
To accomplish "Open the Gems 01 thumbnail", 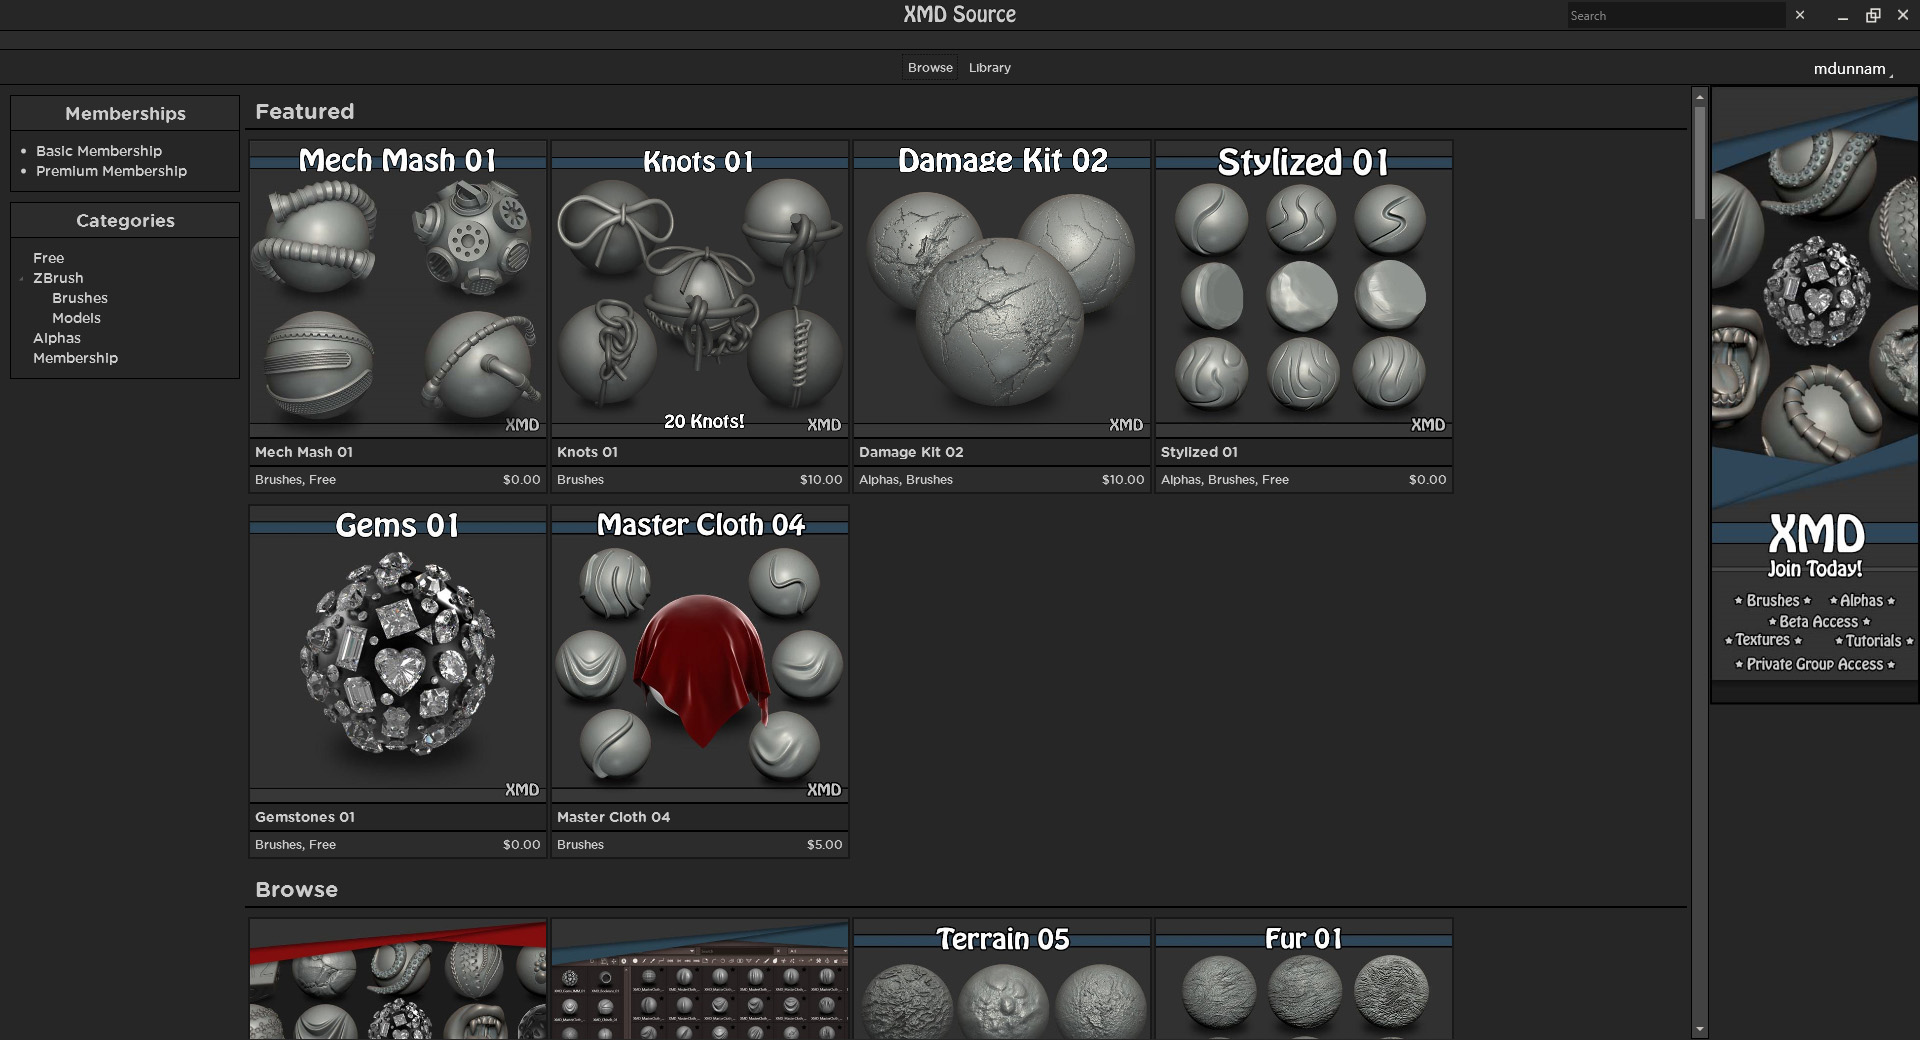I will (398, 653).
